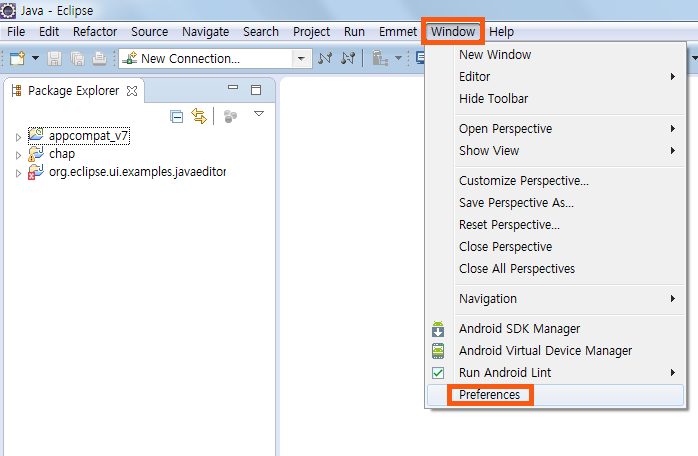The height and width of the screenshot is (456, 698).
Task: Toggle Link with Editor
Action: click(x=199, y=116)
